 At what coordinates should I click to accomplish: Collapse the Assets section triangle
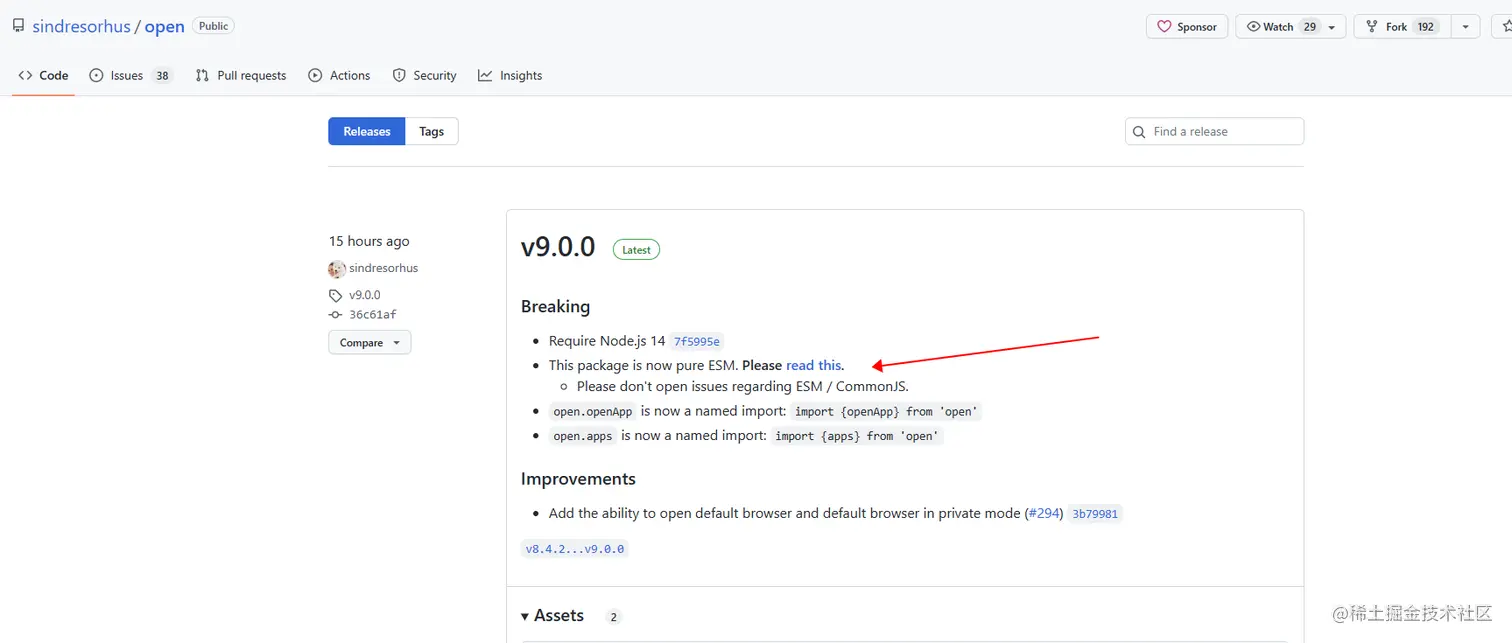[526, 616]
